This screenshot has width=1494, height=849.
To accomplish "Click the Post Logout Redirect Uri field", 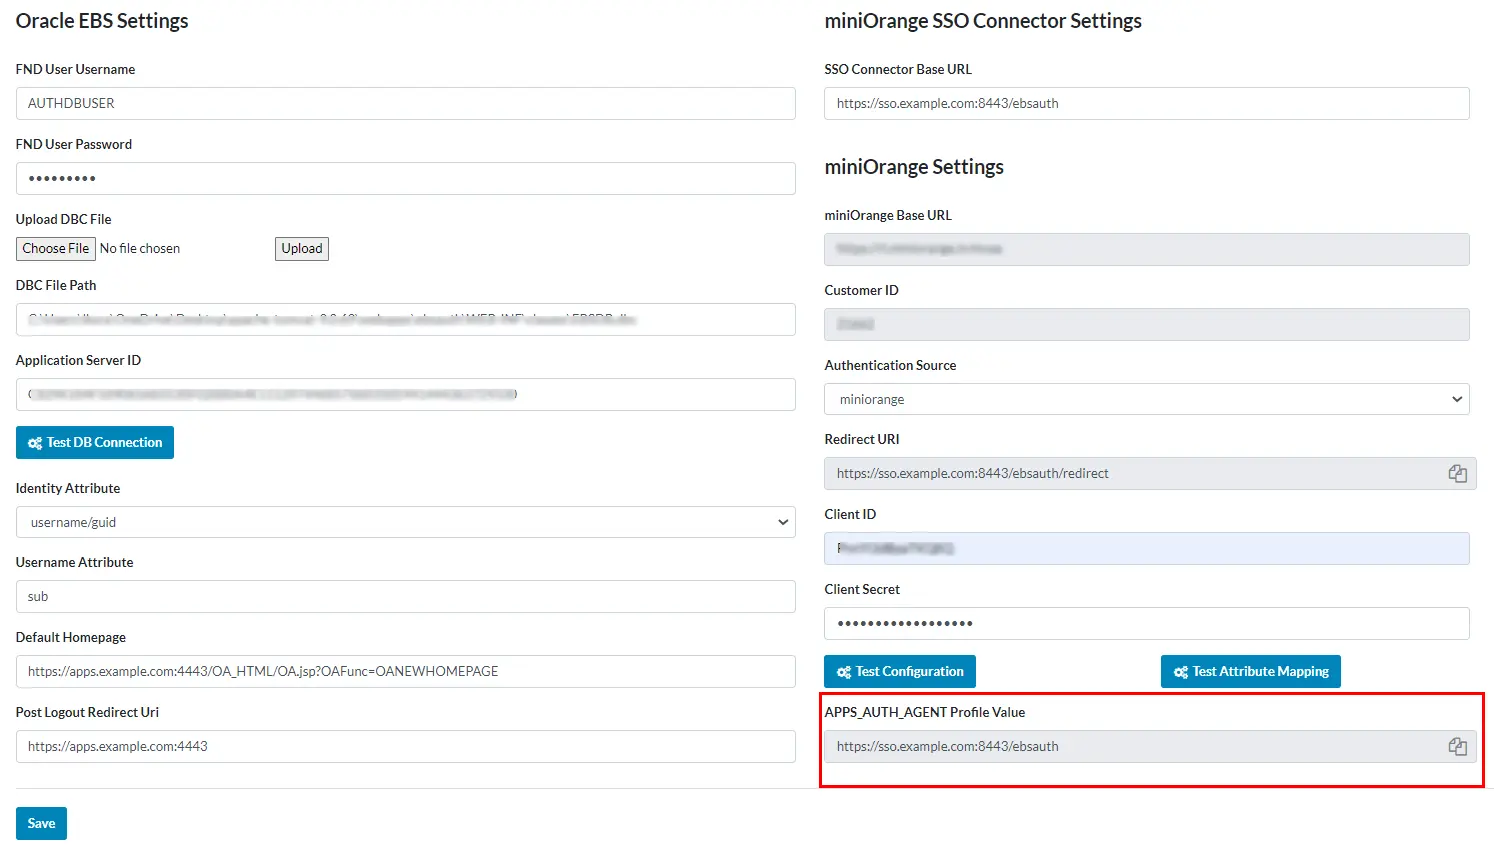I will click(405, 746).
